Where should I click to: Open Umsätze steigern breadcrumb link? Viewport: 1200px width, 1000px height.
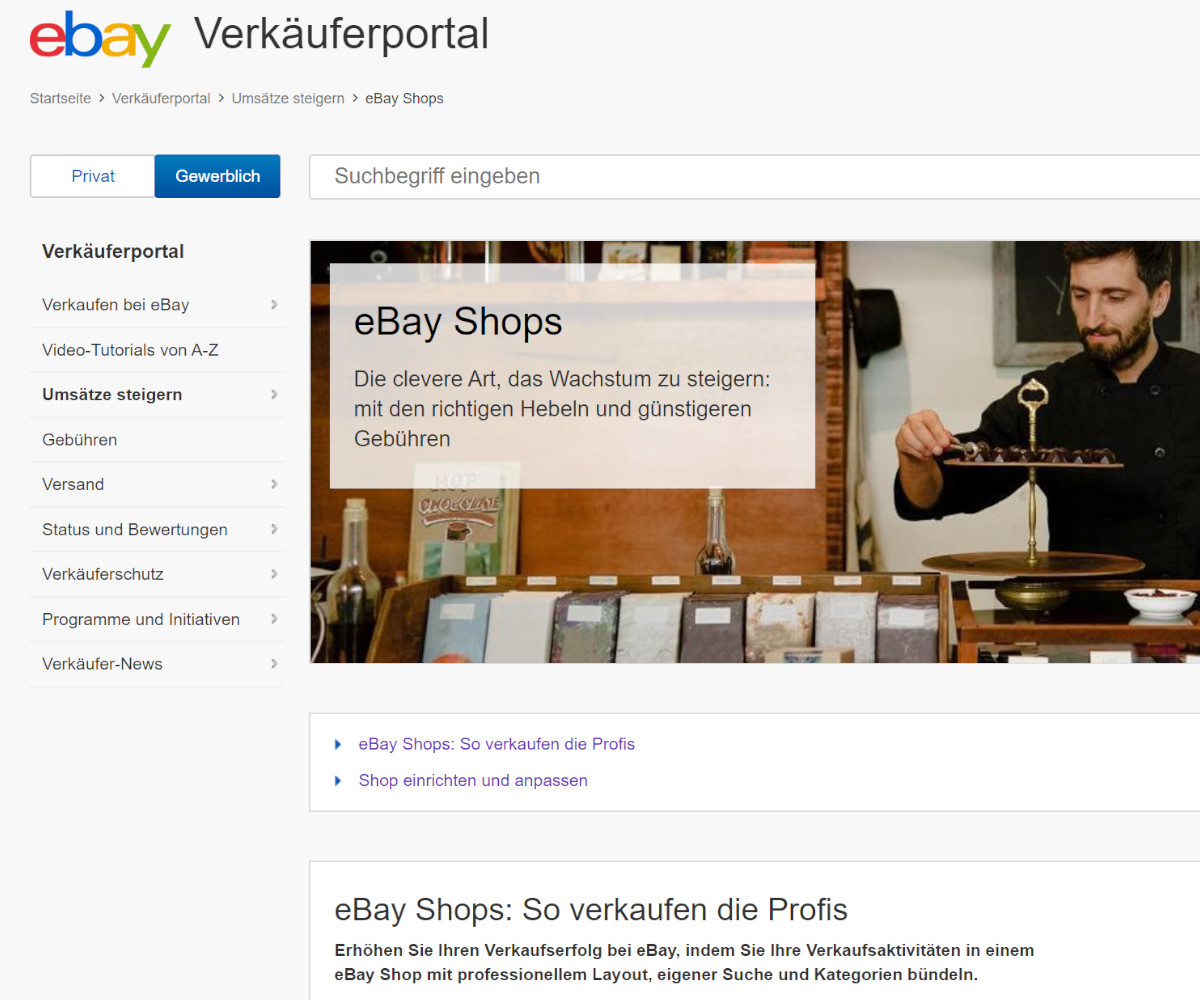(288, 98)
